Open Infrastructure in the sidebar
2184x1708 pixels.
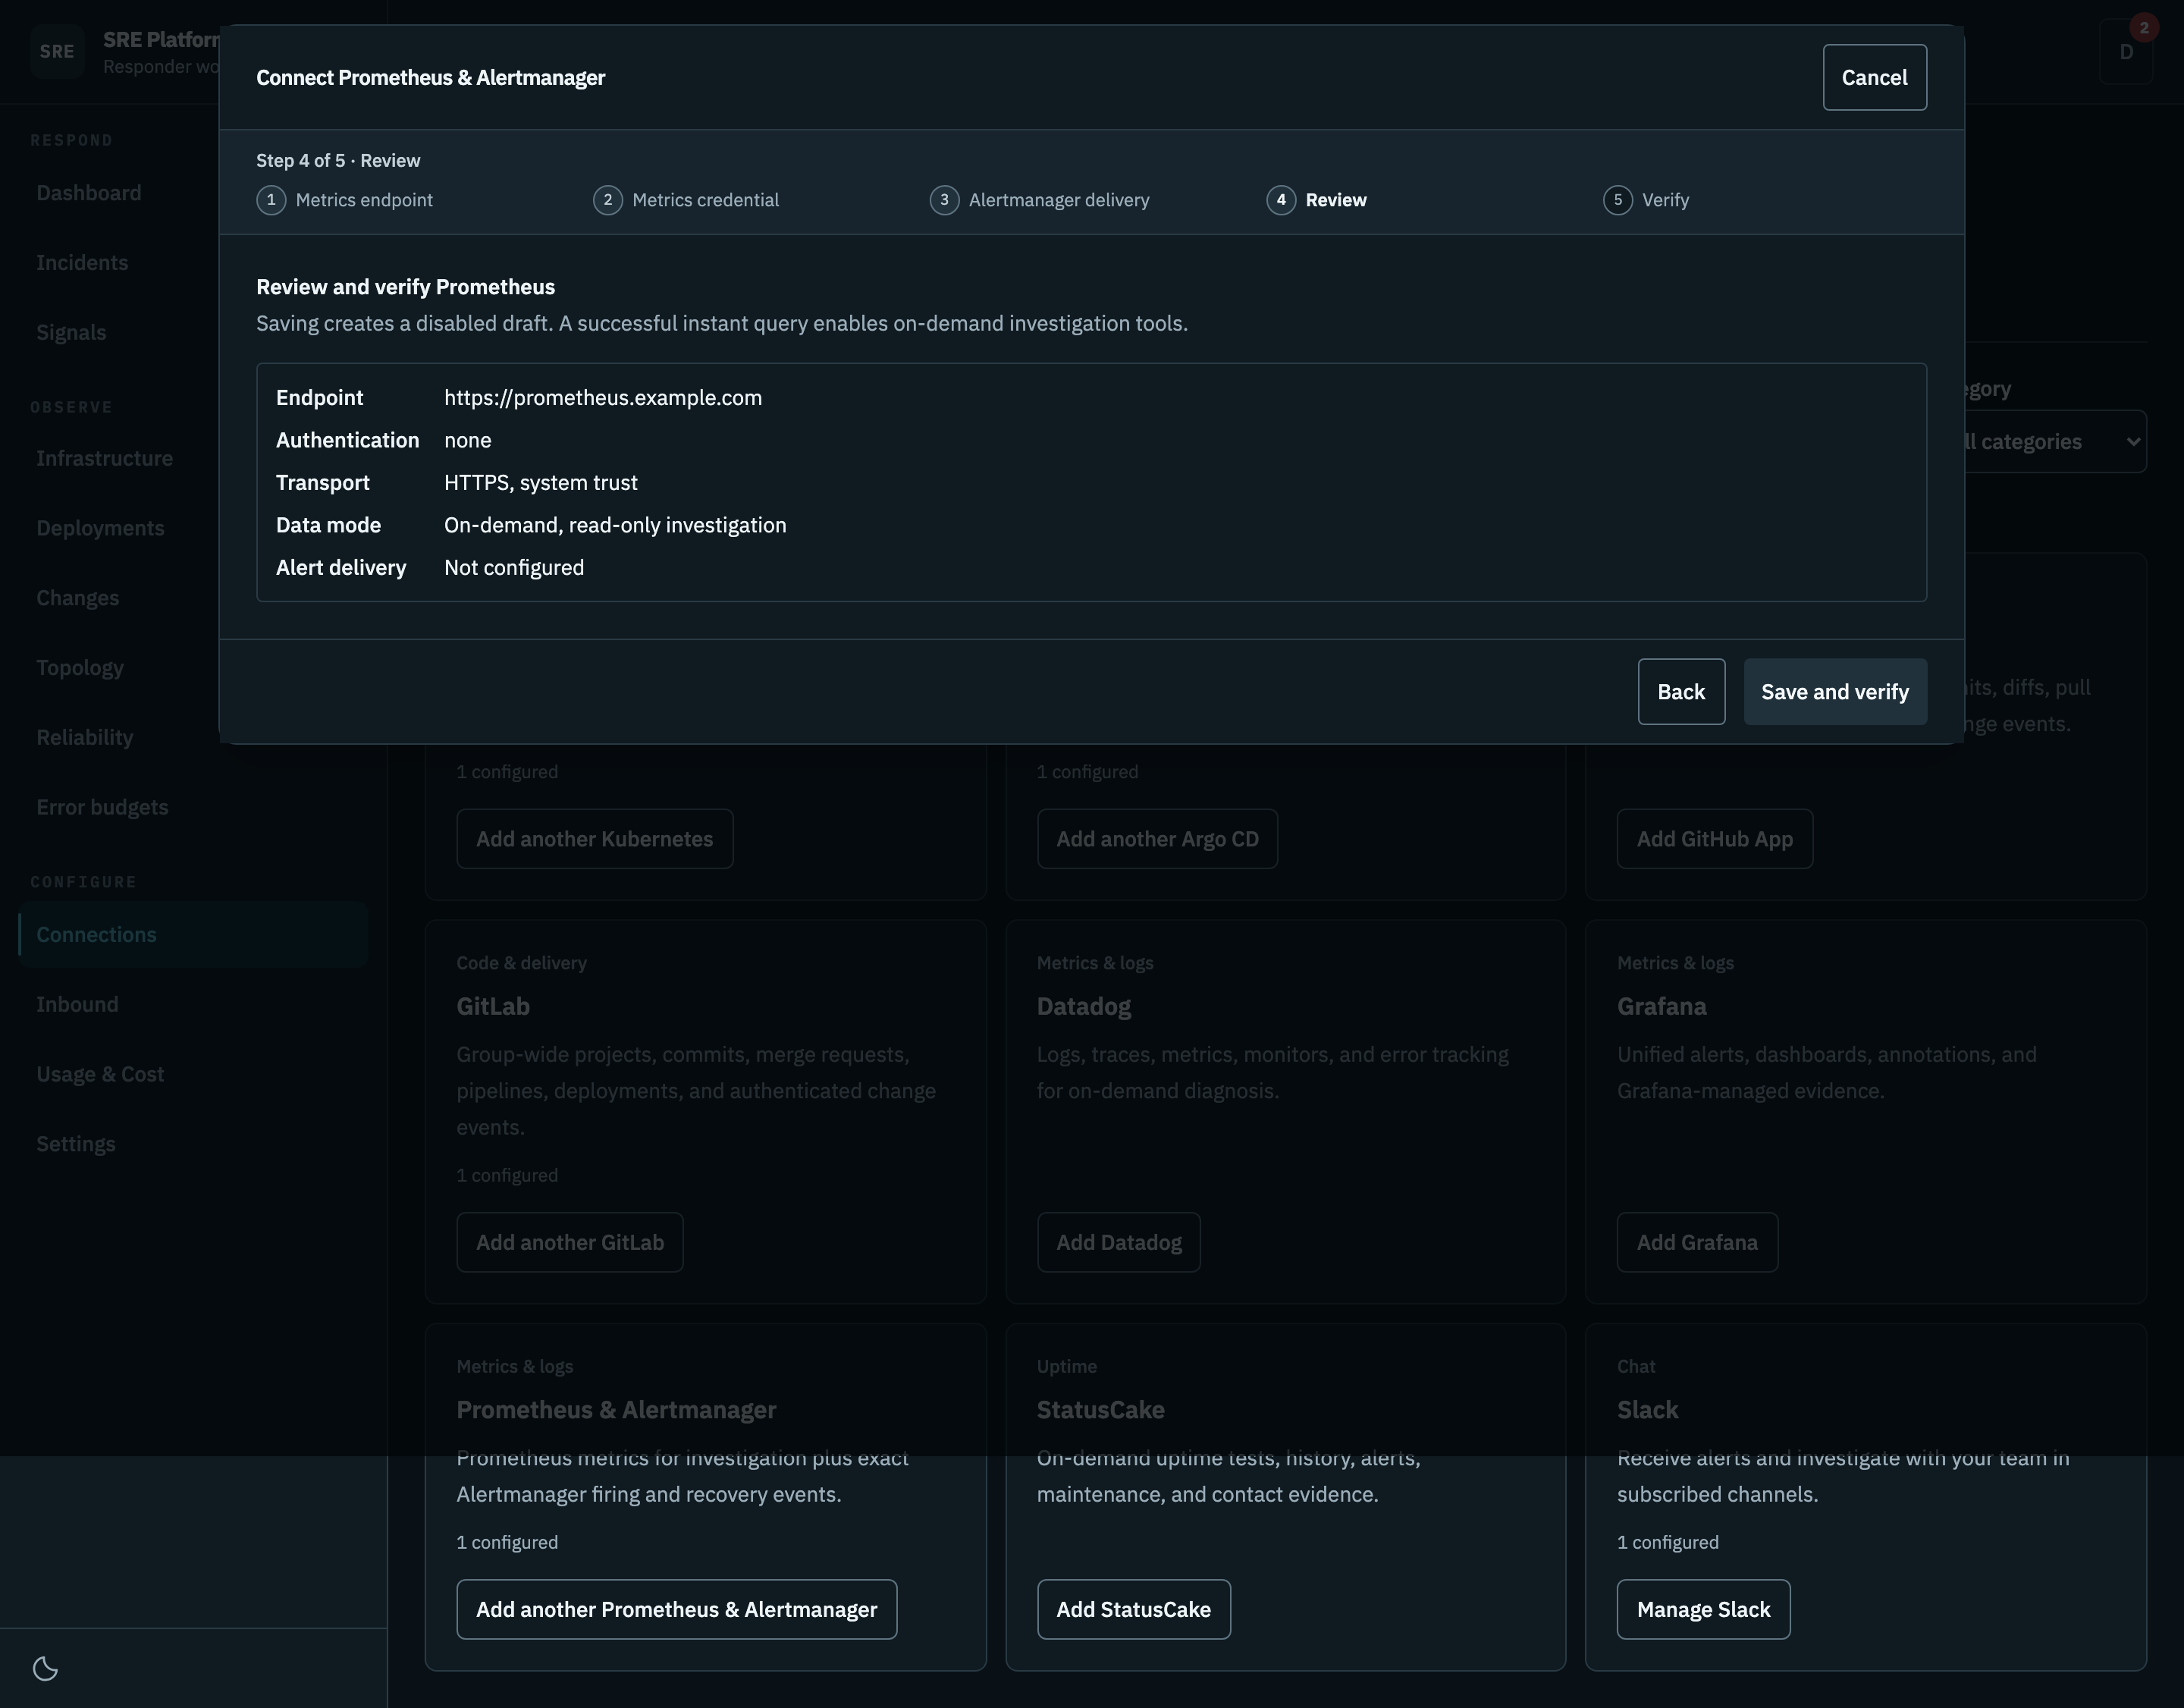(193, 458)
